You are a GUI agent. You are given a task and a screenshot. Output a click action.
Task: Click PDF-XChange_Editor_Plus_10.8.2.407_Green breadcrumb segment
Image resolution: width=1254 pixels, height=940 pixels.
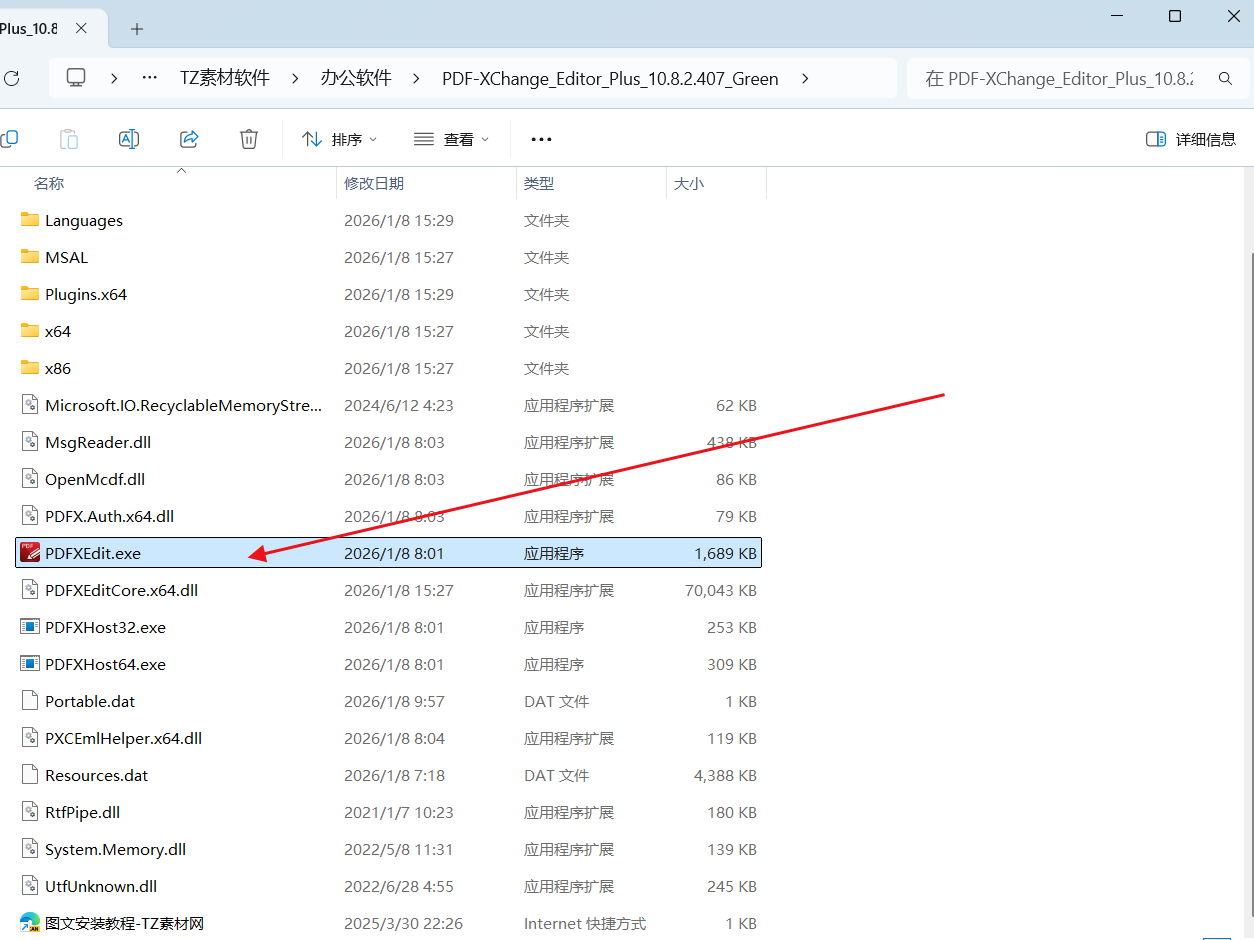click(x=610, y=78)
